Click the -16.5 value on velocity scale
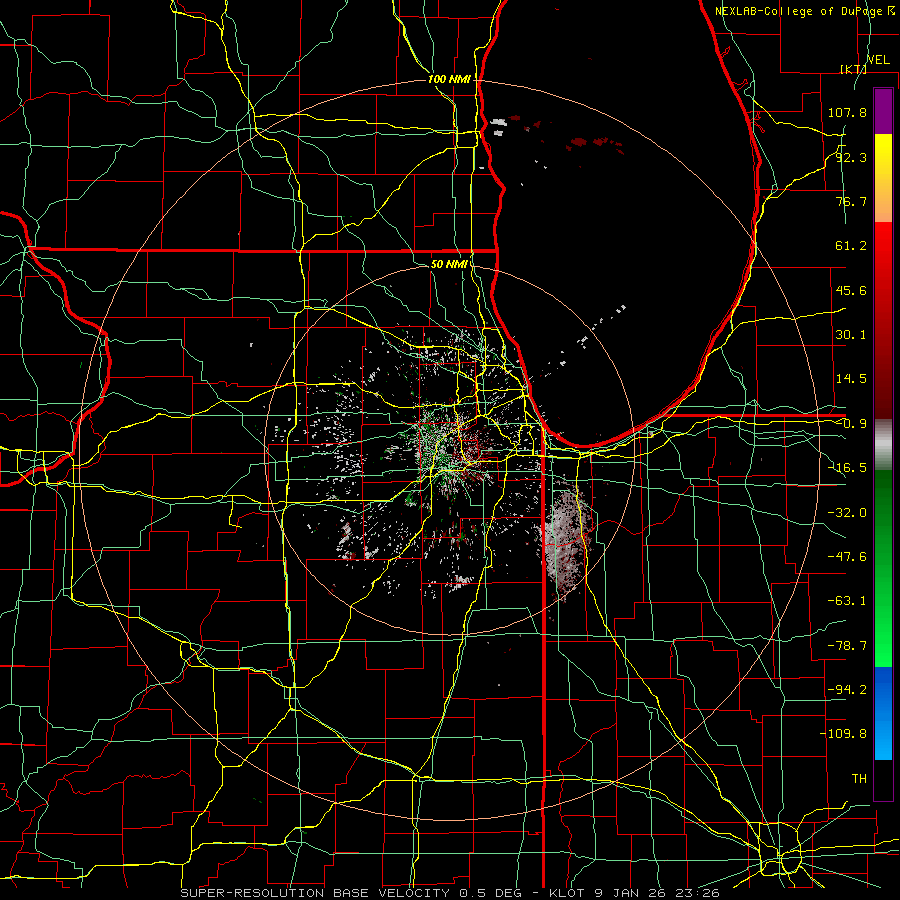 coord(847,468)
